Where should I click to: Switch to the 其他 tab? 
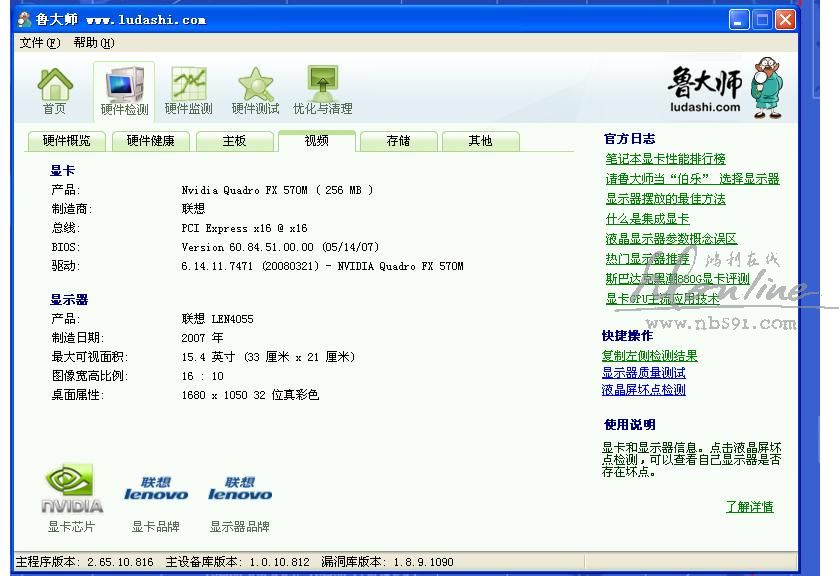coord(481,141)
